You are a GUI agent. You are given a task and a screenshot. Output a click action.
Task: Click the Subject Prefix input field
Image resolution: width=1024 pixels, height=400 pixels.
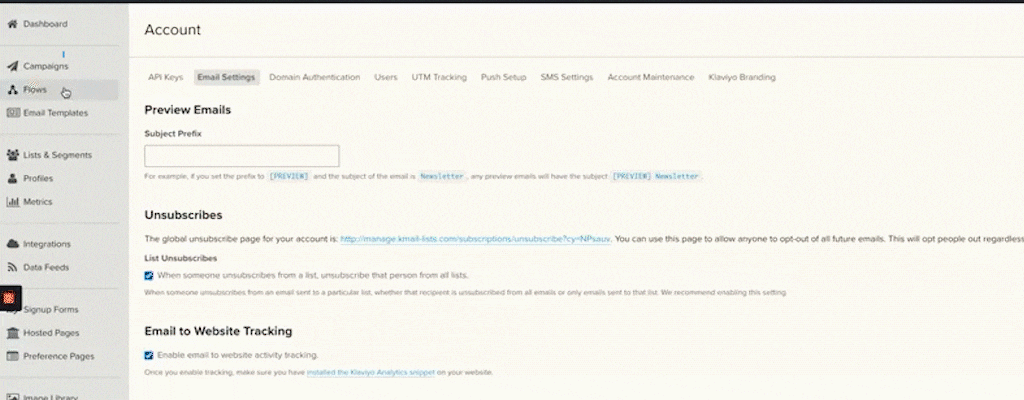242,156
